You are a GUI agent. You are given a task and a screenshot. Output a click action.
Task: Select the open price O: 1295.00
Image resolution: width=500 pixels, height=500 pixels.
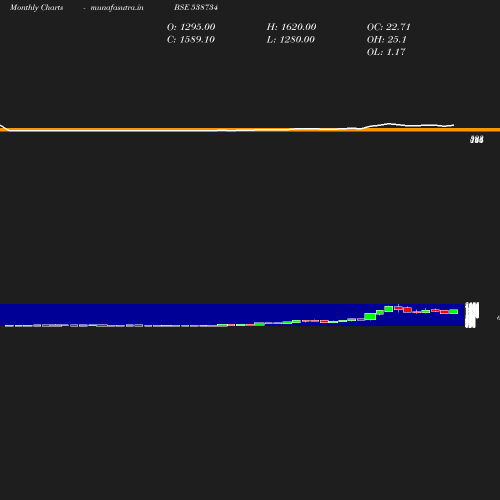tap(191, 27)
